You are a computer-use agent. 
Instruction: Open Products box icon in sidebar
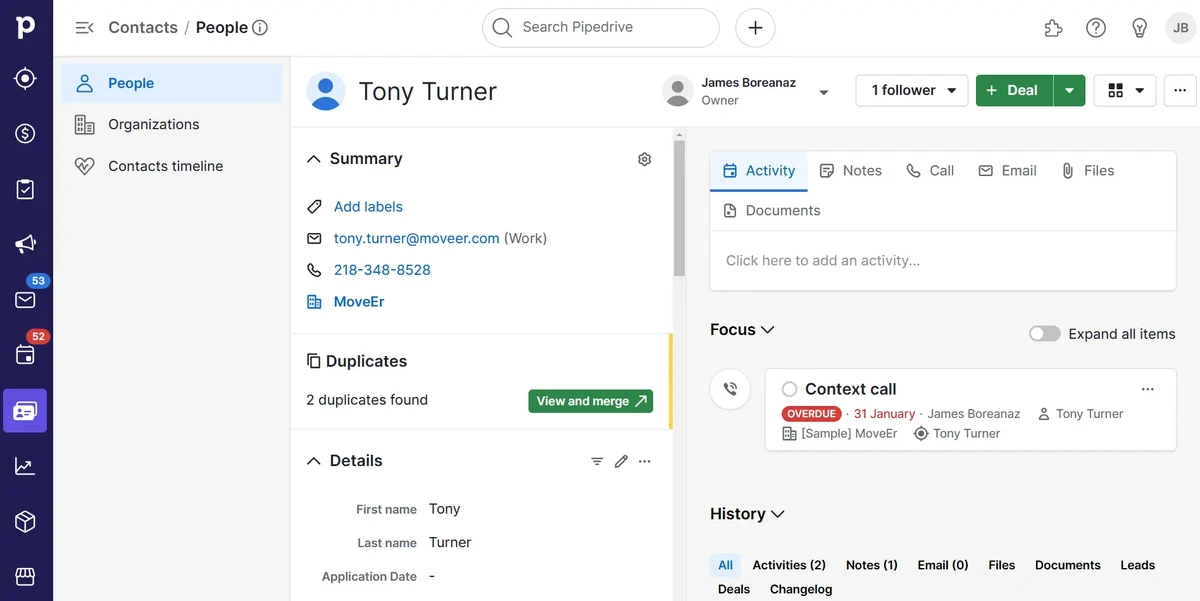(x=26, y=521)
